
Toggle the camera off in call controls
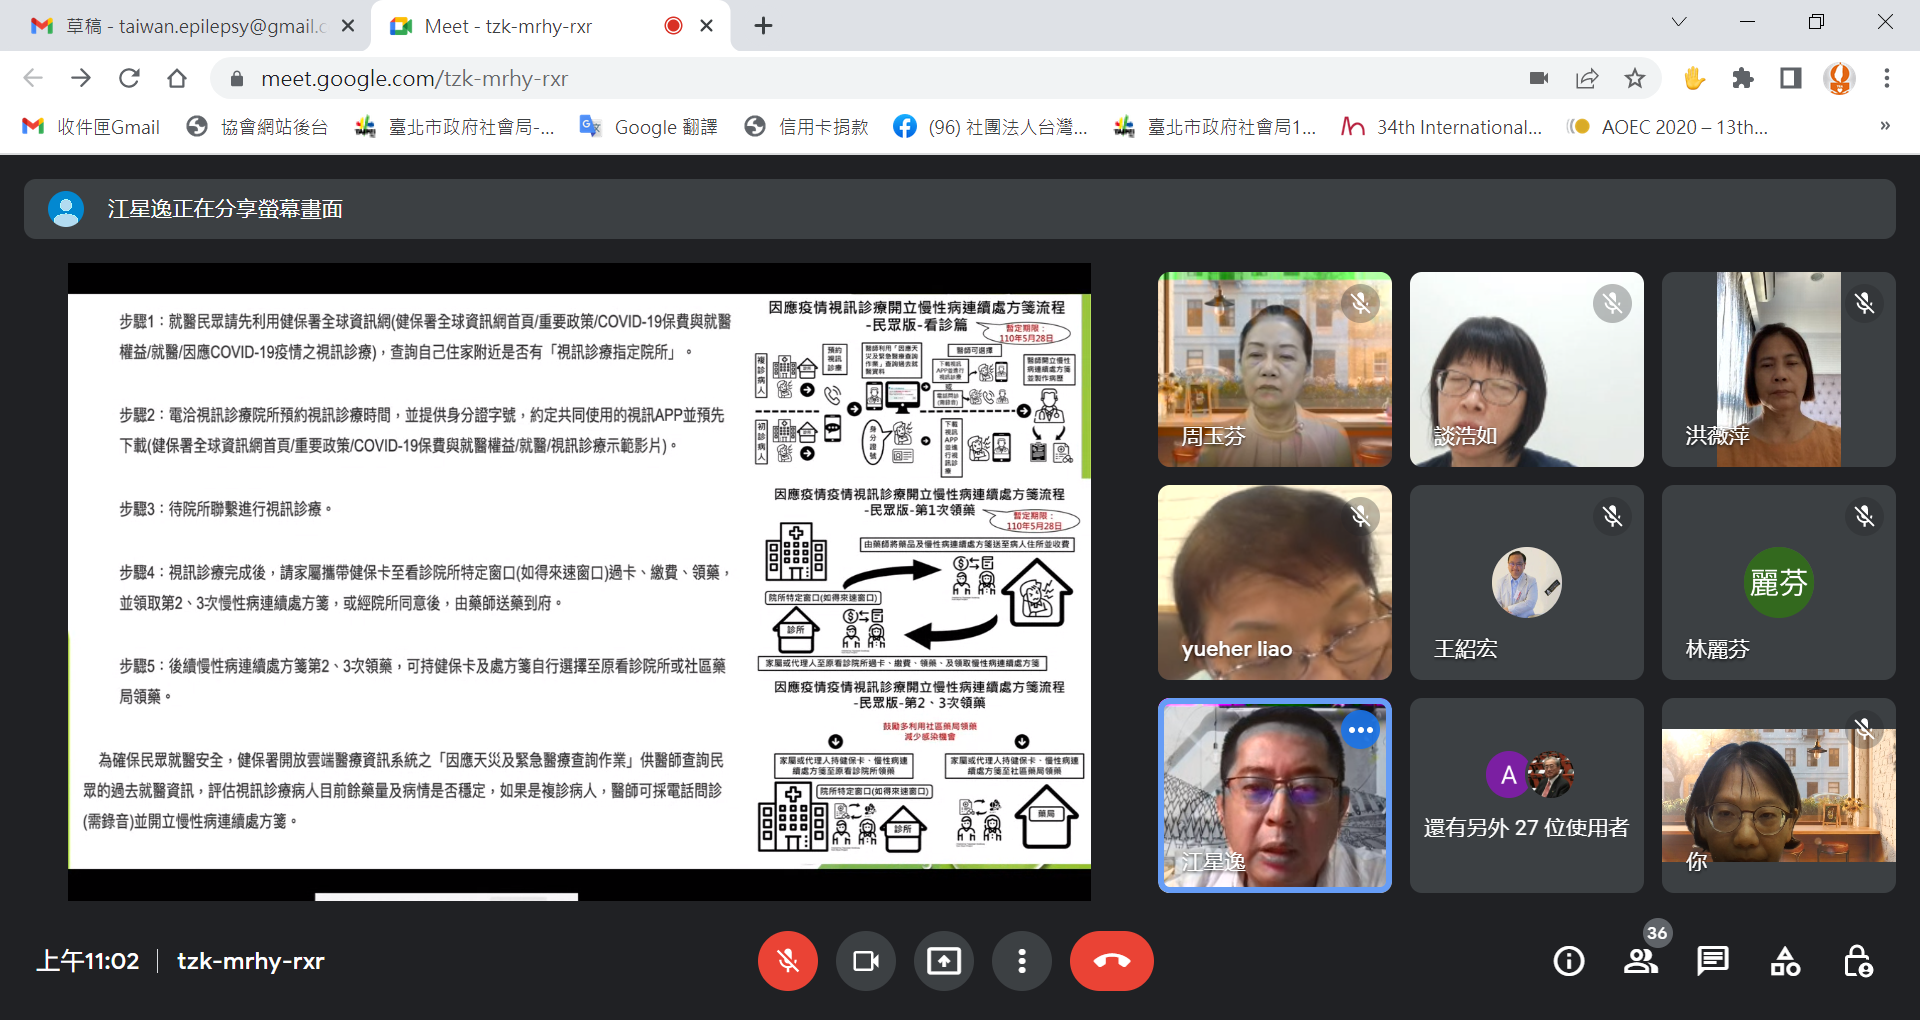866,961
